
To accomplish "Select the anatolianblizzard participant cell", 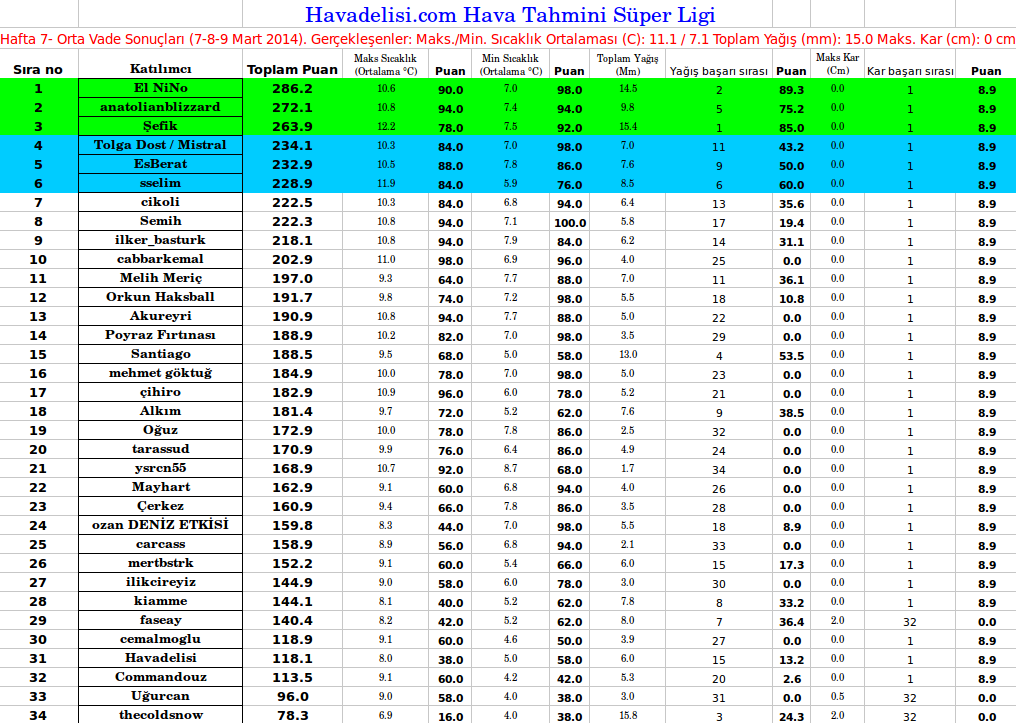I will tap(160, 107).
